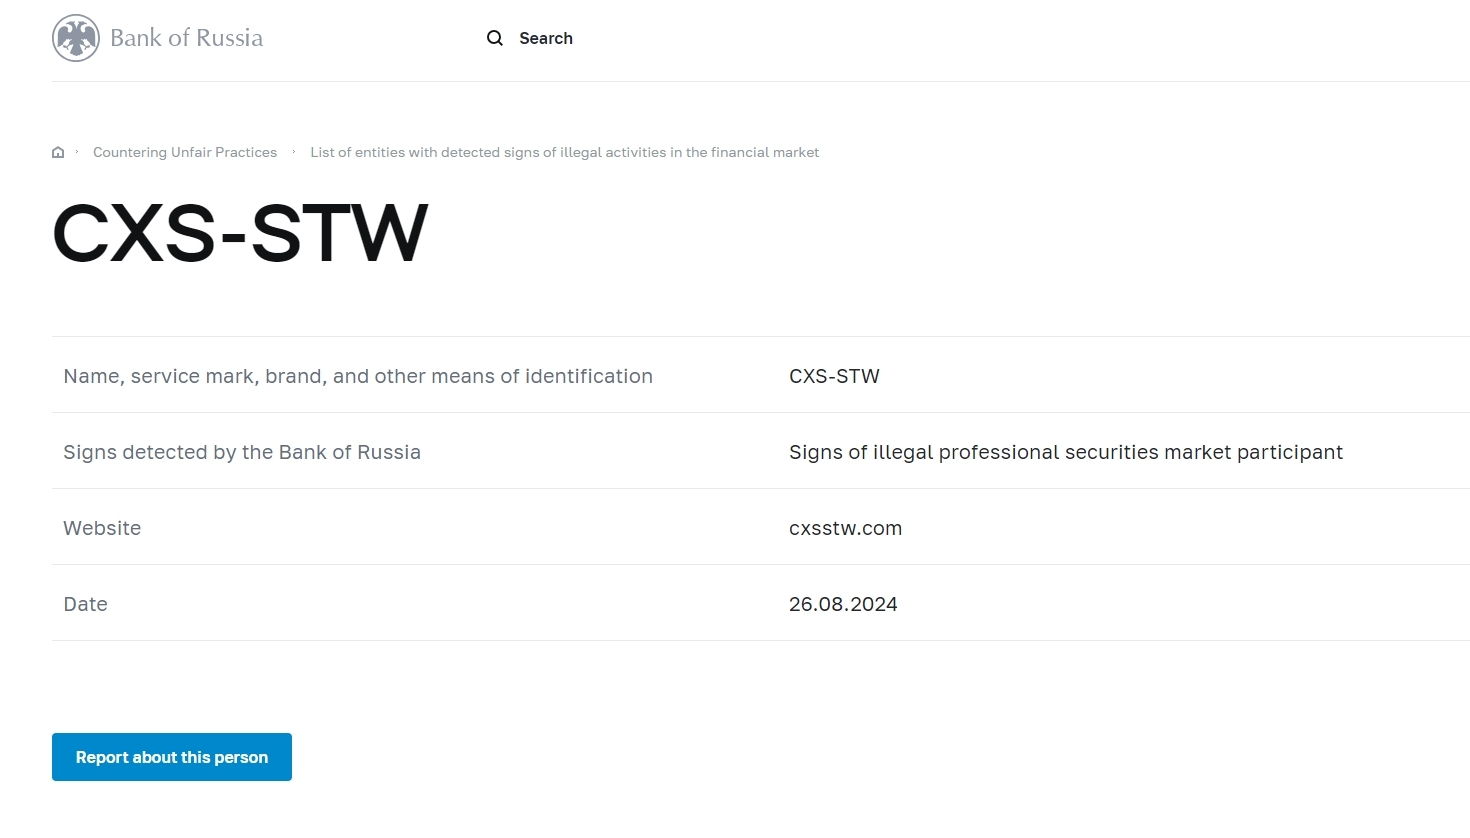This screenshot has width=1470, height=838.
Task: Open the Search field in the header
Action: point(530,38)
